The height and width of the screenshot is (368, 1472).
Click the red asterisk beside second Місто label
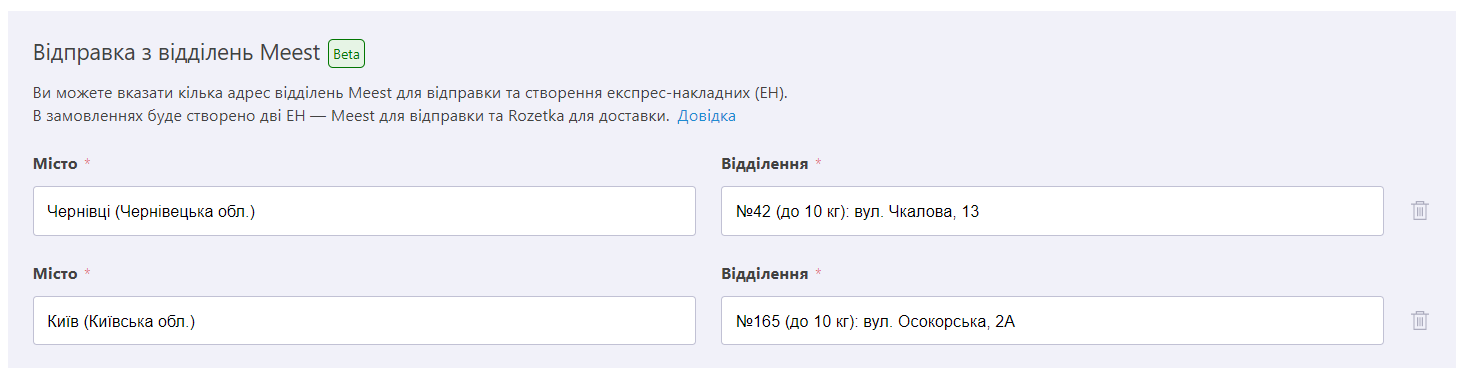tap(88, 272)
